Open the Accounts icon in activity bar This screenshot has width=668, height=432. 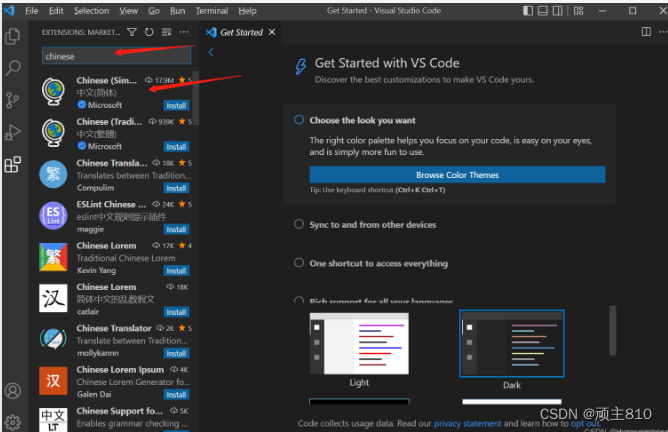pyautogui.click(x=13, y=391)
